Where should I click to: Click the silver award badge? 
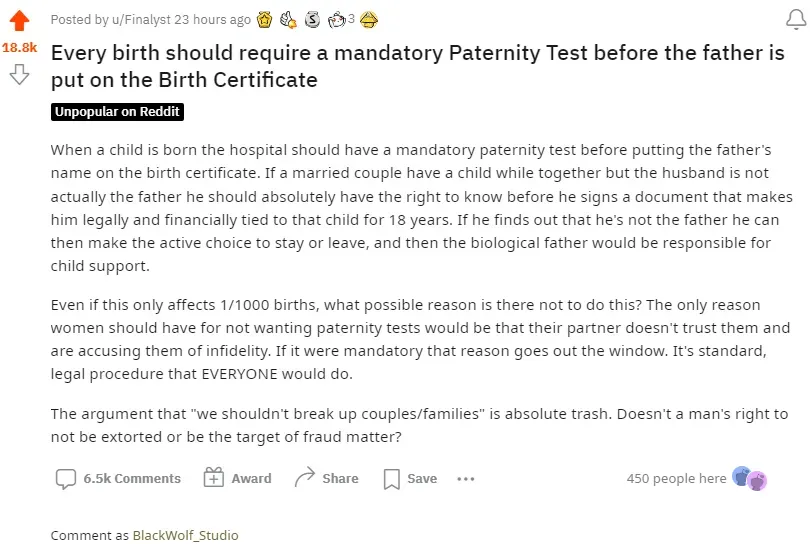pos(312,19)
